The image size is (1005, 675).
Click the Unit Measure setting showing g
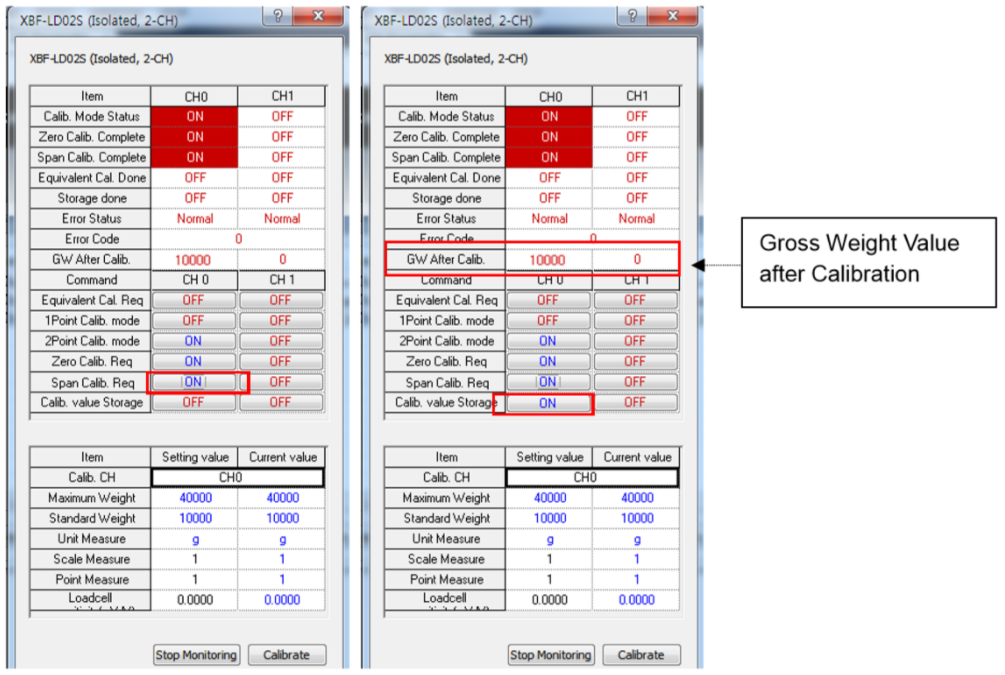[194, 538]
